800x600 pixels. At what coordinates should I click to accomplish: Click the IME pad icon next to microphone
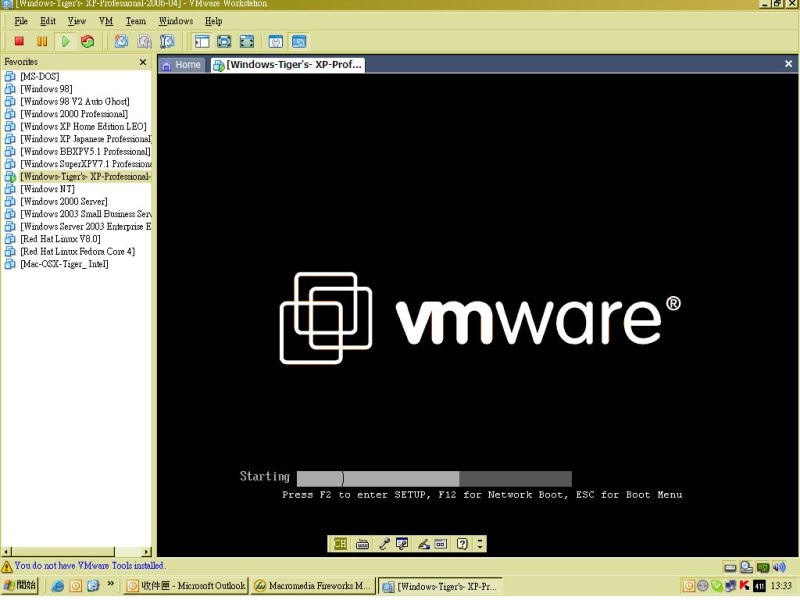click(x=402, y=544)
